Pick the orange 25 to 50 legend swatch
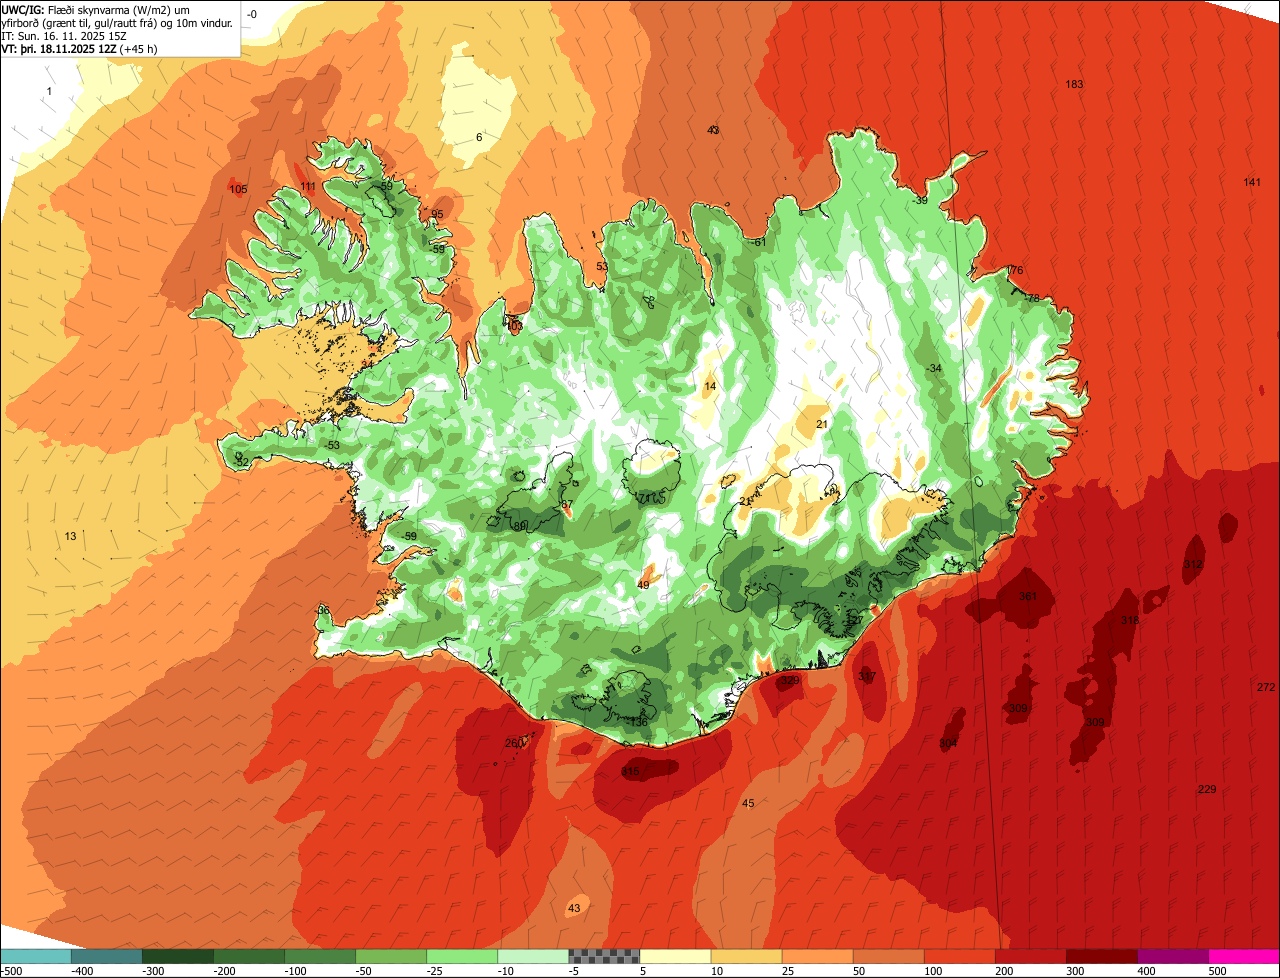The width and height of the screenshot is (1280, 978). tap(817, 956)
